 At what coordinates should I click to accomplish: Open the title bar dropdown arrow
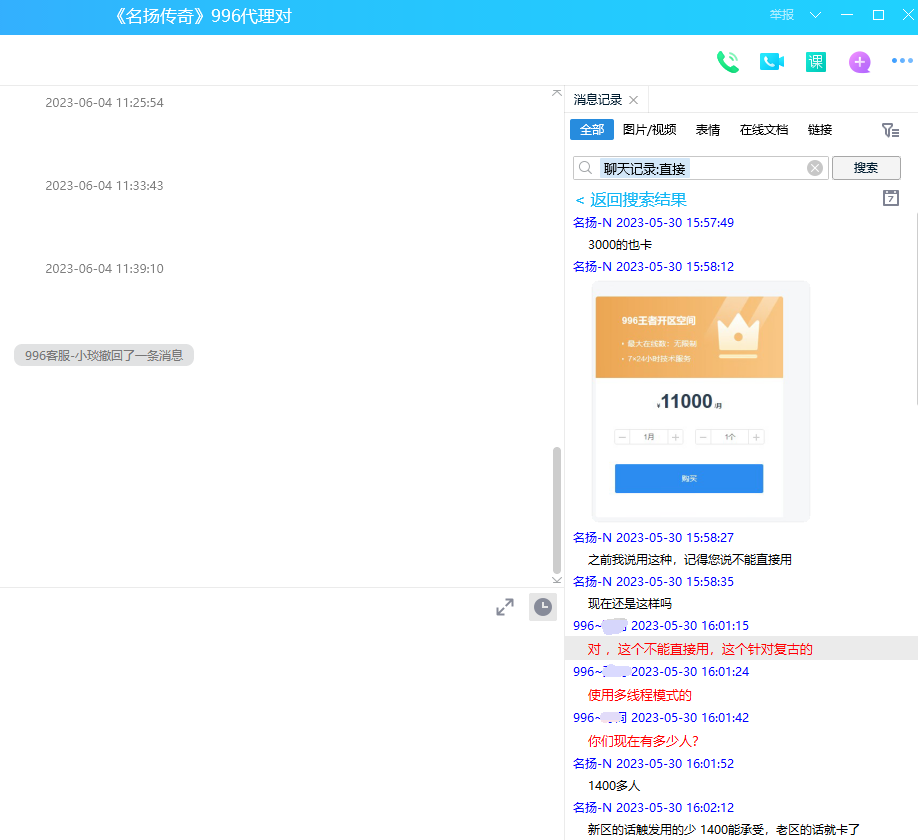pos(815,15)
